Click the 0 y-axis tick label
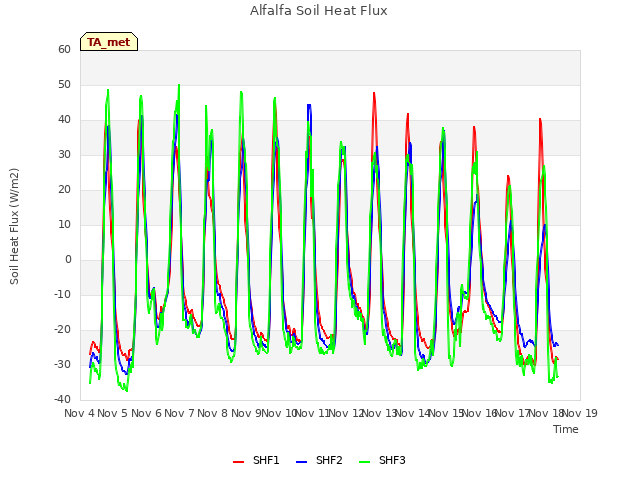 point(68,260)
